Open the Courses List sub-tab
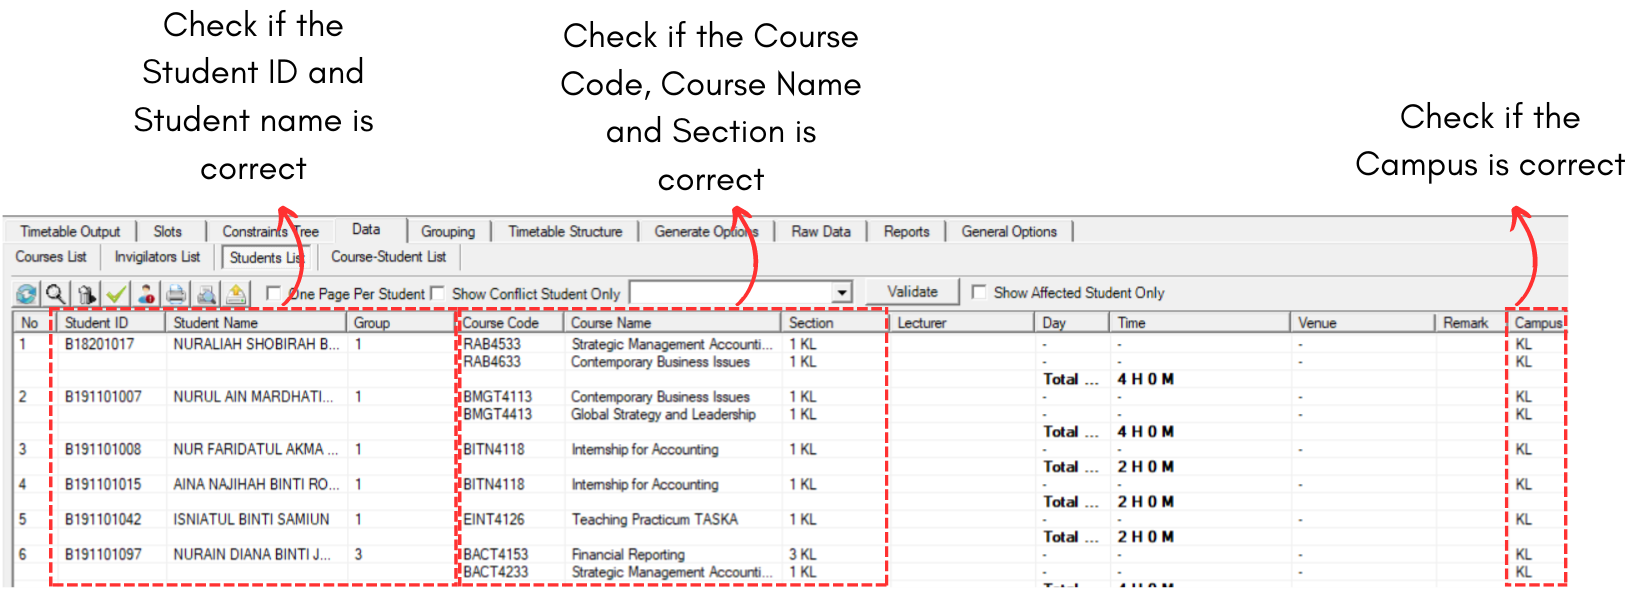Viewport: 1638px width, 593px height. coord(51,257)
